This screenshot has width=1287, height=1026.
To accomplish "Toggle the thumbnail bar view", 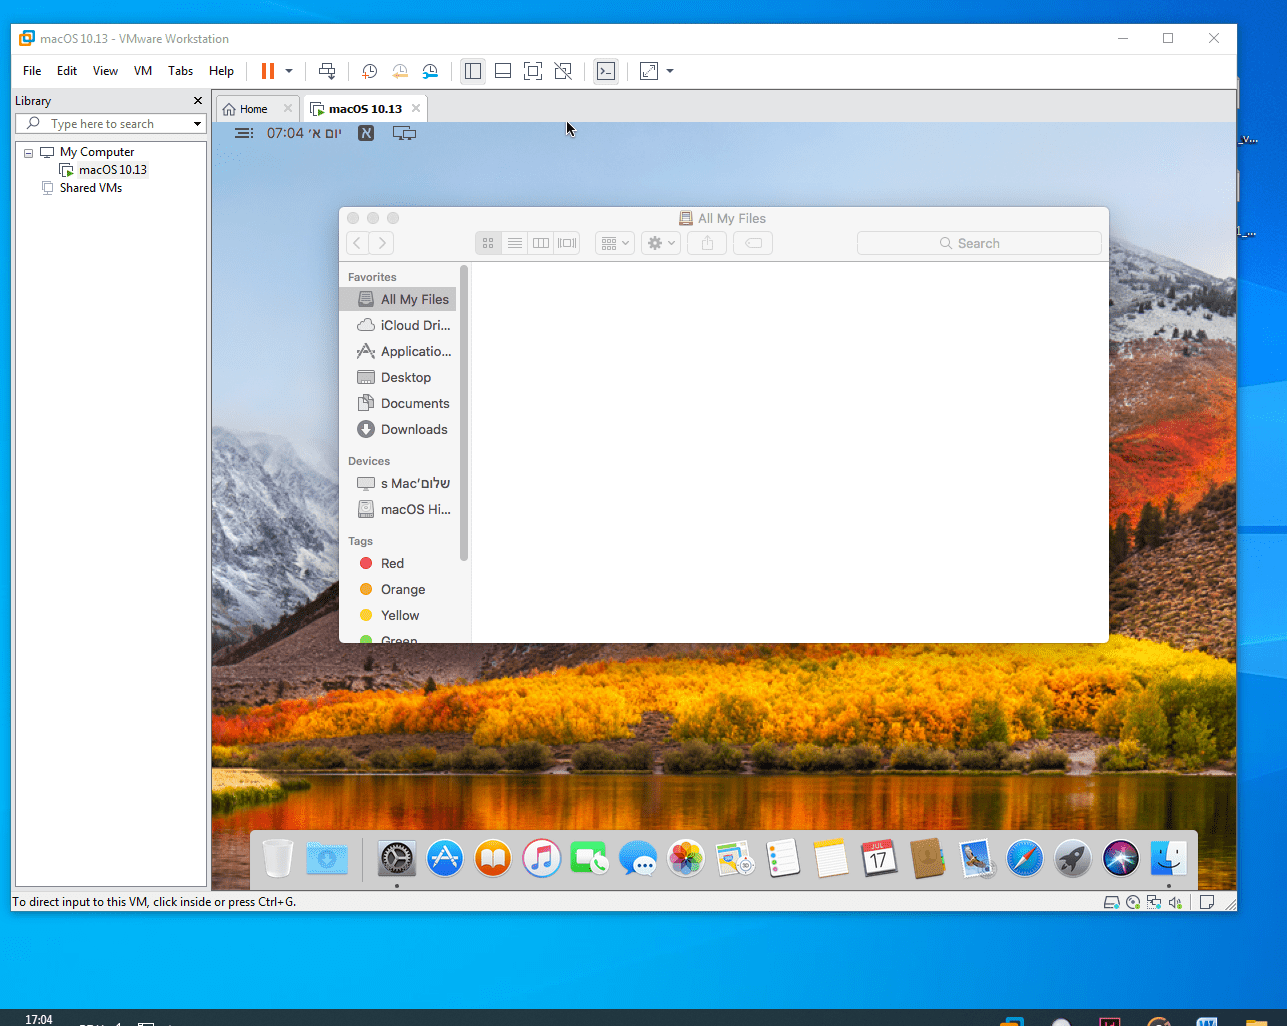I will point(503,71).
